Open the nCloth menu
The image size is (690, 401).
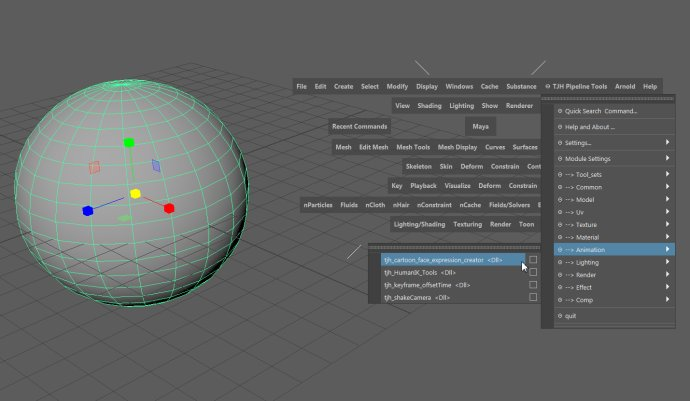point(375,205)
